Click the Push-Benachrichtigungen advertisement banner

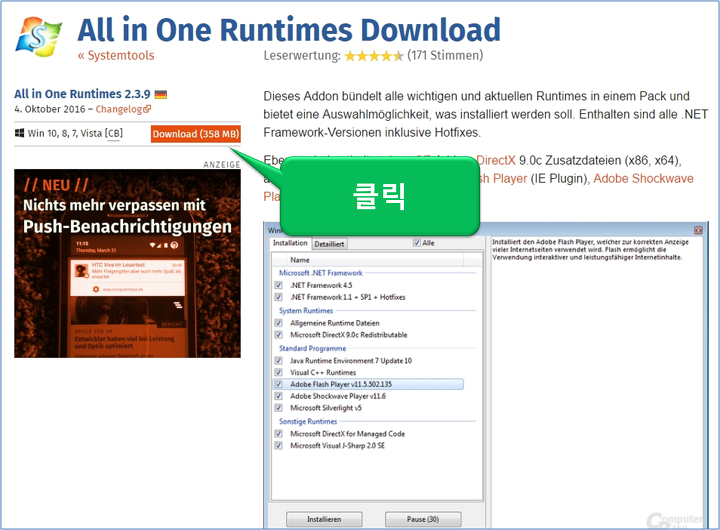pos(127,263)
